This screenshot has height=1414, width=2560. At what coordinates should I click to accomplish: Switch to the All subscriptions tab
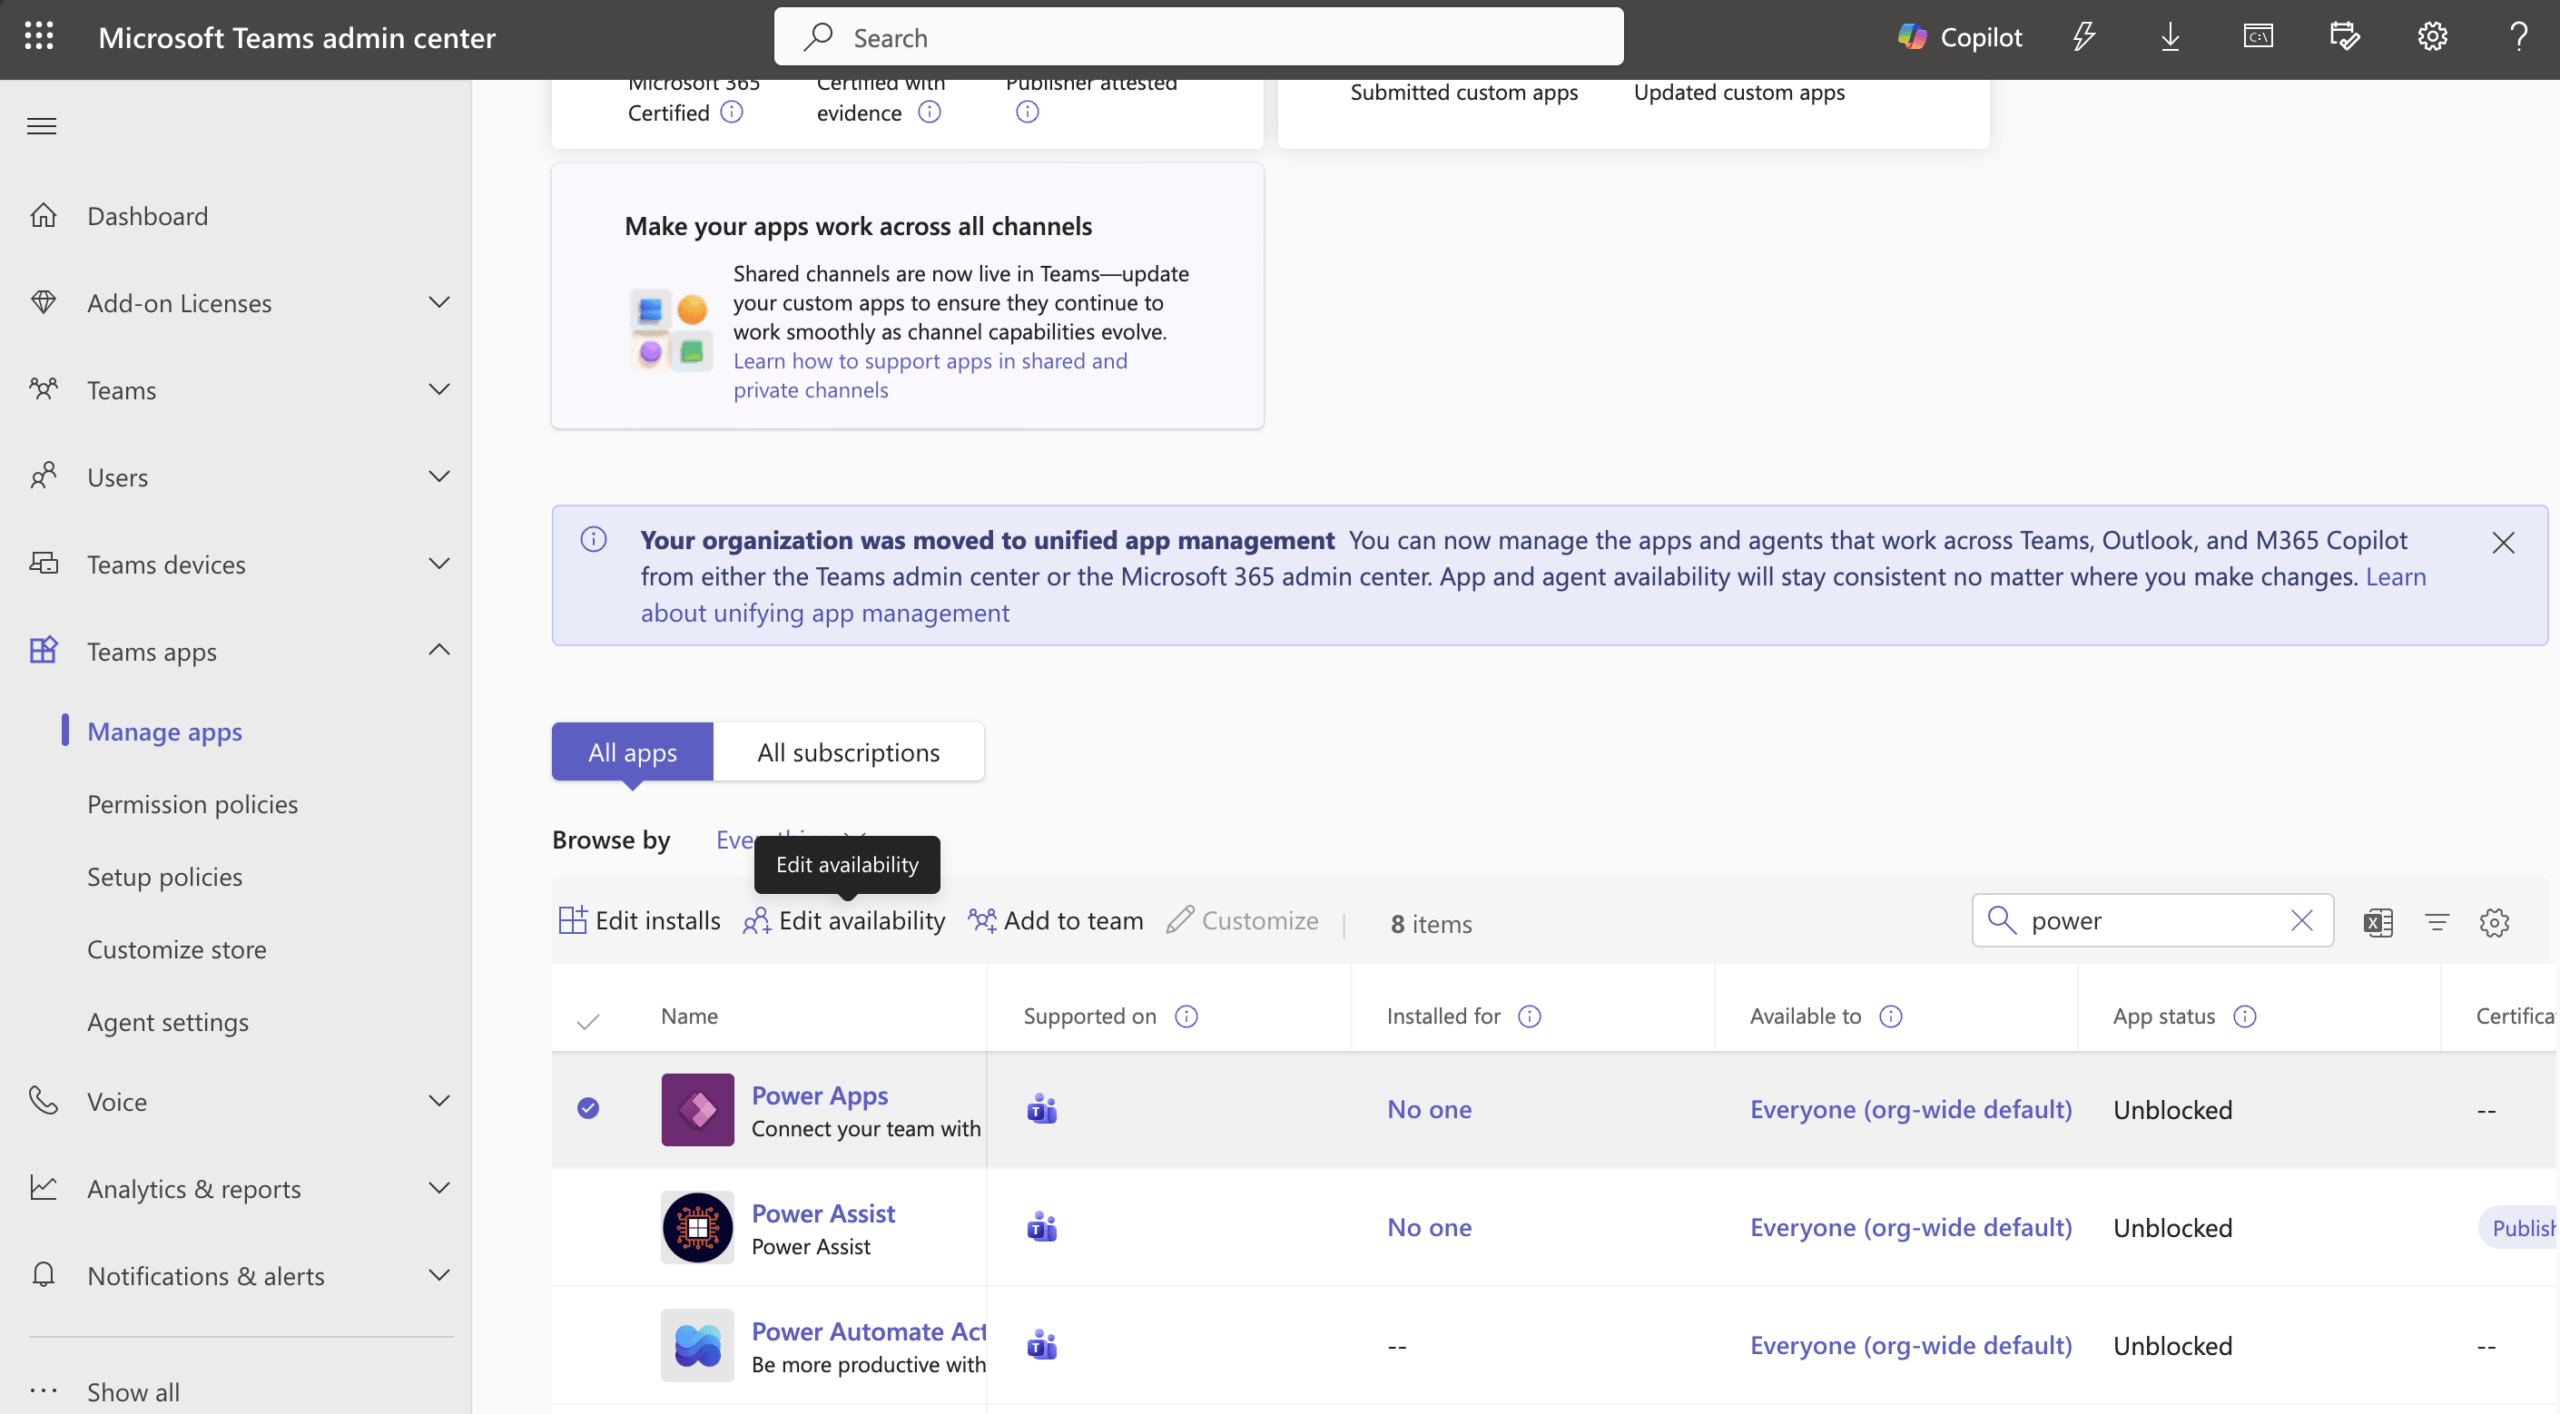coord(848,752)
